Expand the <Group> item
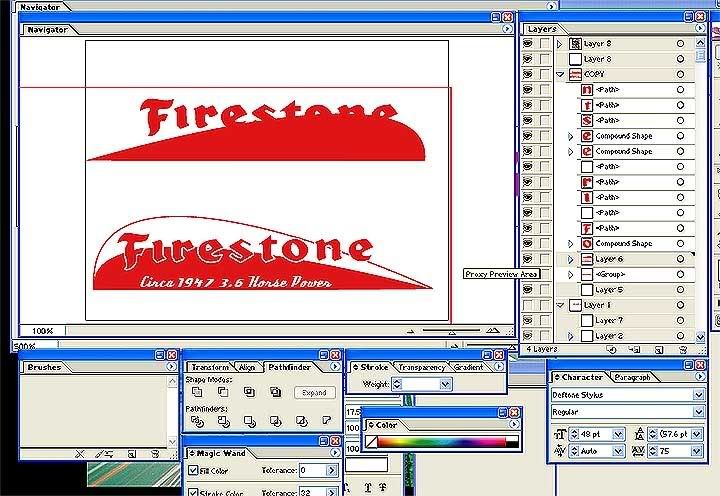 [x=571, y=275]
